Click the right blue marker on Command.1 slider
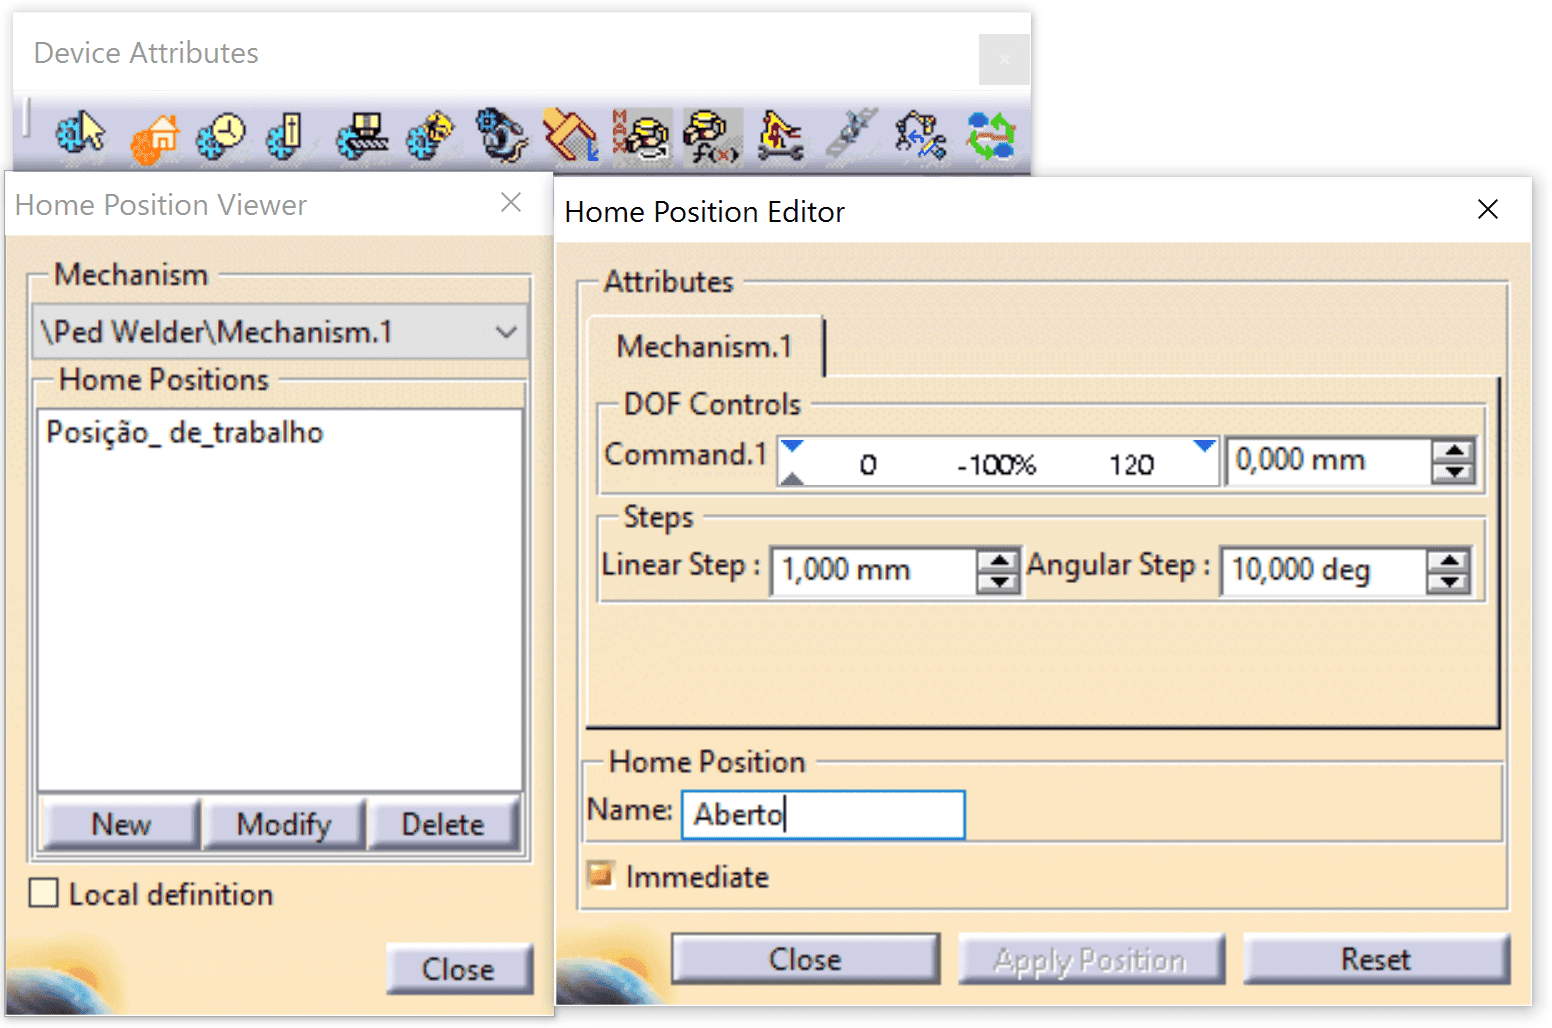This screenshot has width=1552, height=1028. coord(1205,446)
